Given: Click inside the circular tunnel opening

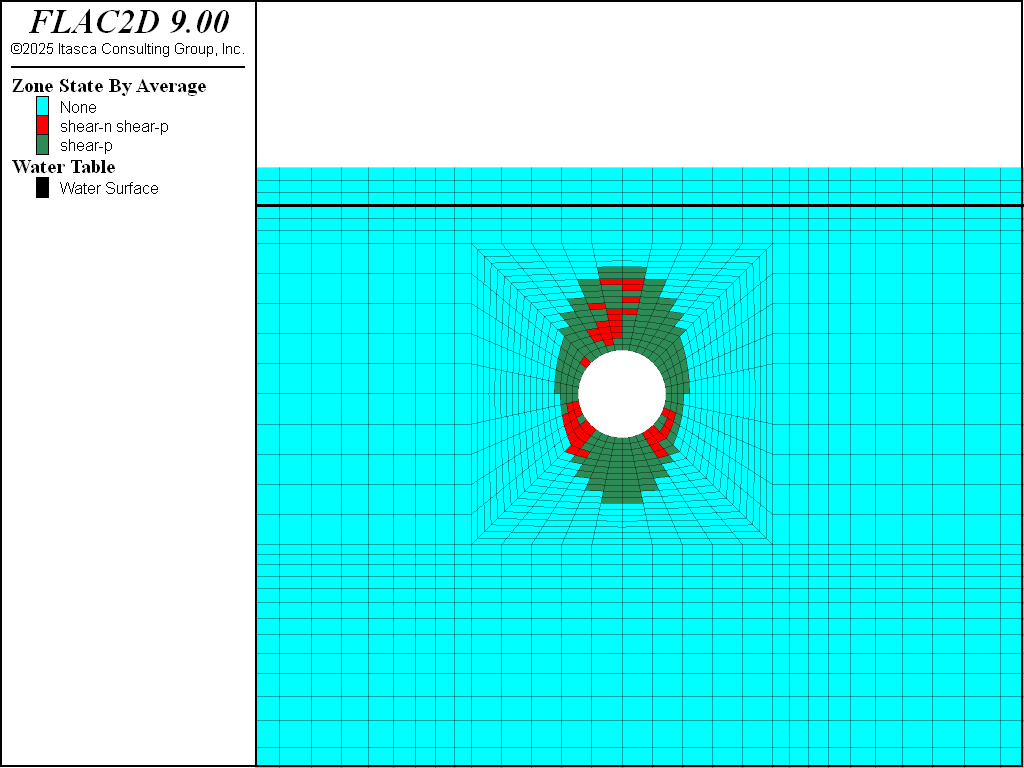Looking at the screenshot, I should click(622, 394).
